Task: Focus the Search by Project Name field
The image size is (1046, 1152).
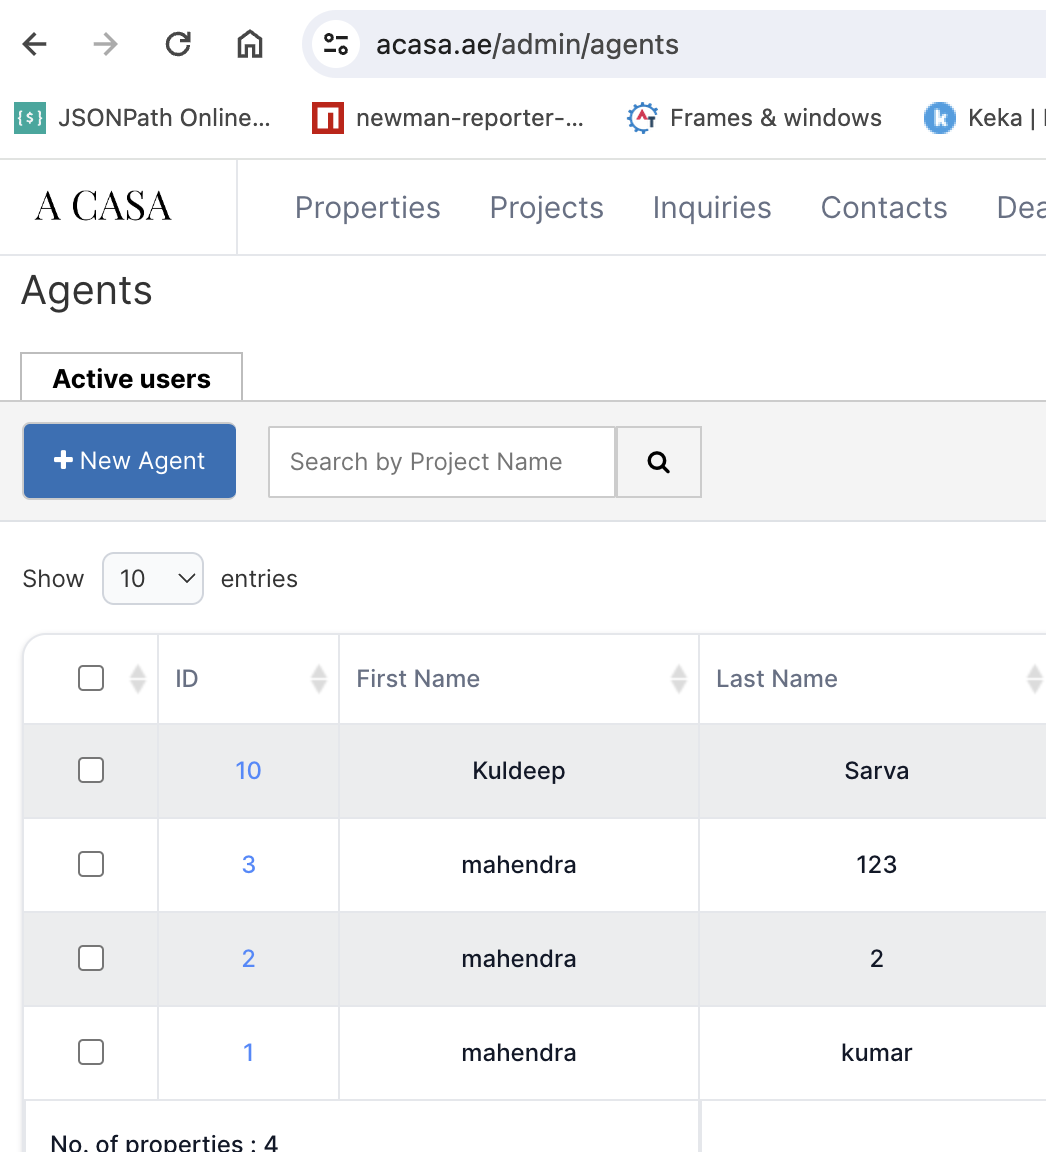Action: (441, 462)
